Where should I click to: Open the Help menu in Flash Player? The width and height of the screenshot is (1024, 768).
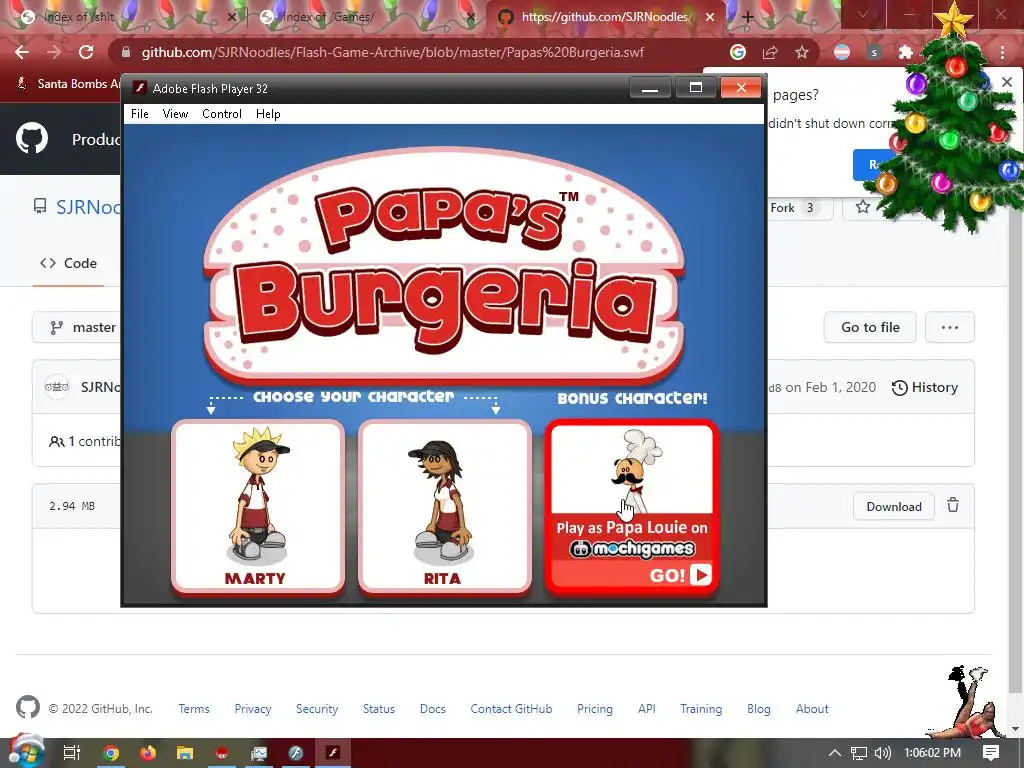(x=268, y=114)
